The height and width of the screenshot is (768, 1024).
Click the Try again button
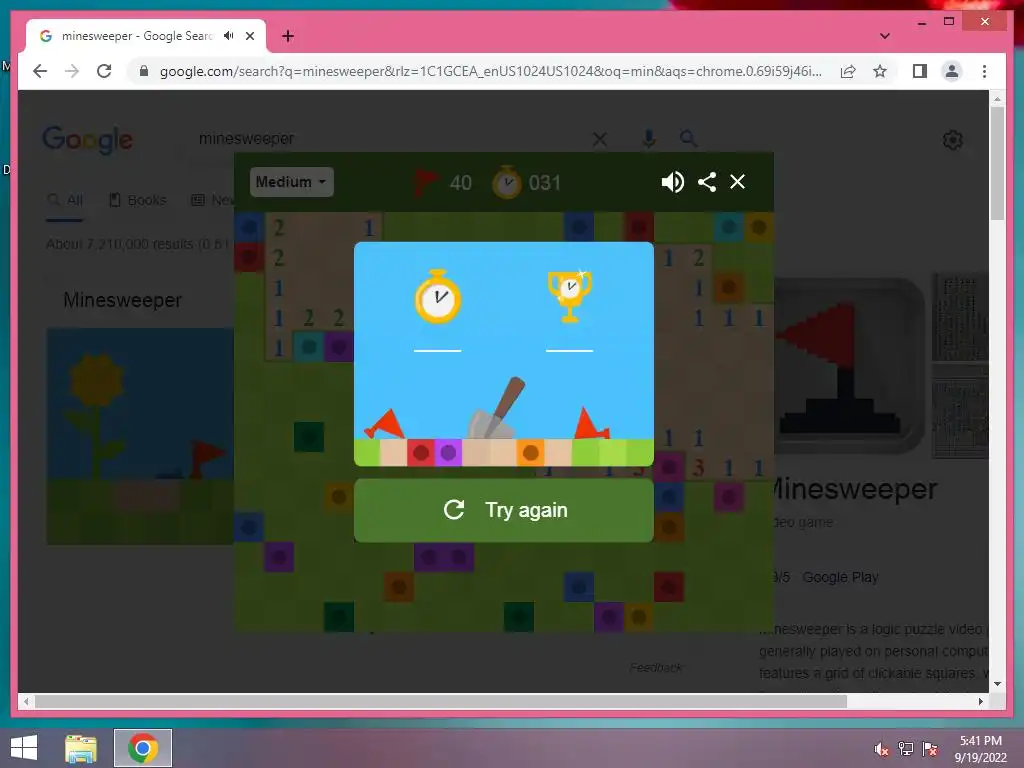(x=504, y=510)
